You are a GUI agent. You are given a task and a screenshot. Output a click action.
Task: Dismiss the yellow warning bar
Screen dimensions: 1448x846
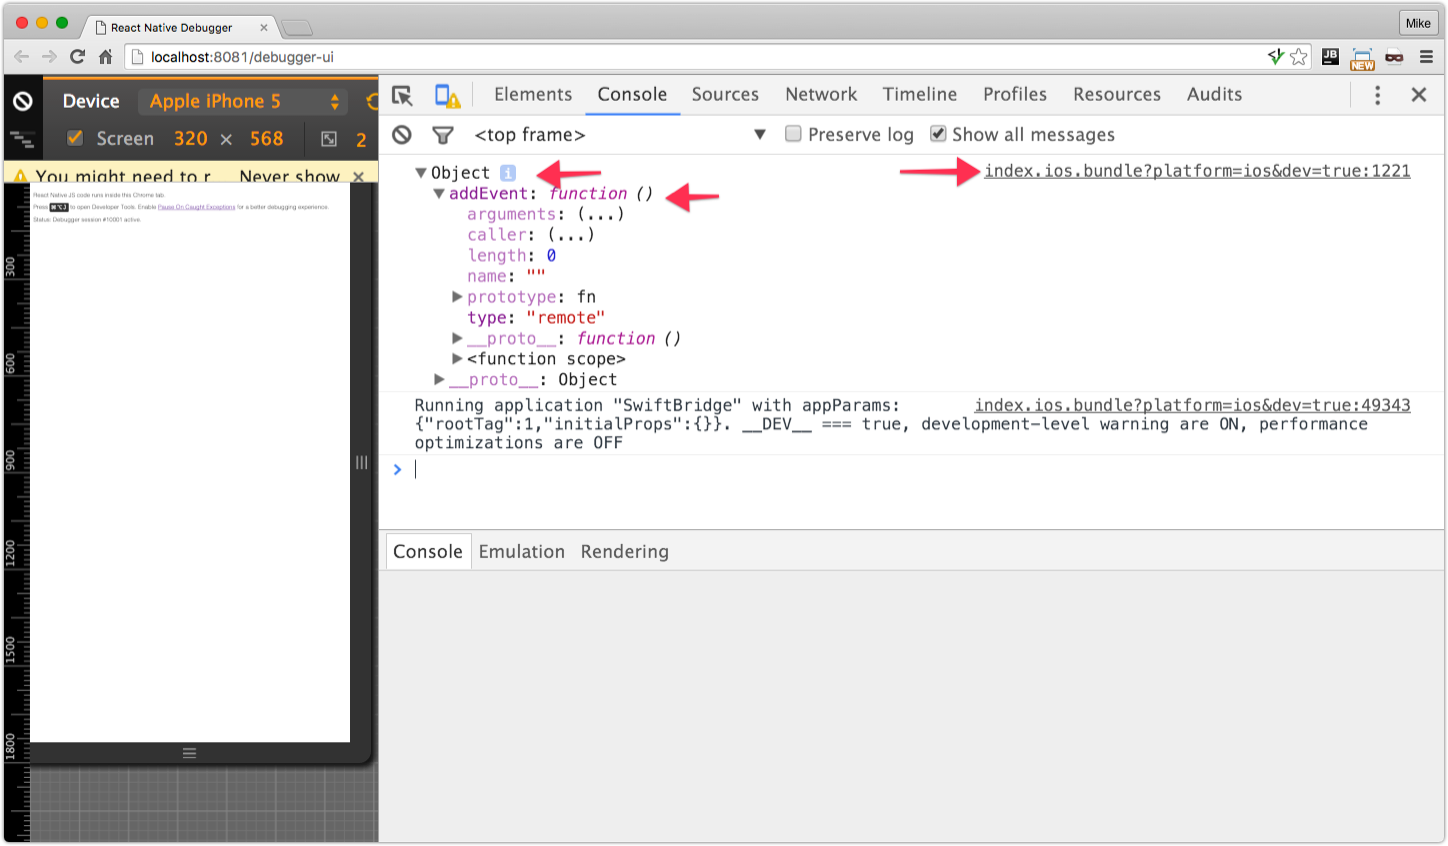(x=359, y=176)
